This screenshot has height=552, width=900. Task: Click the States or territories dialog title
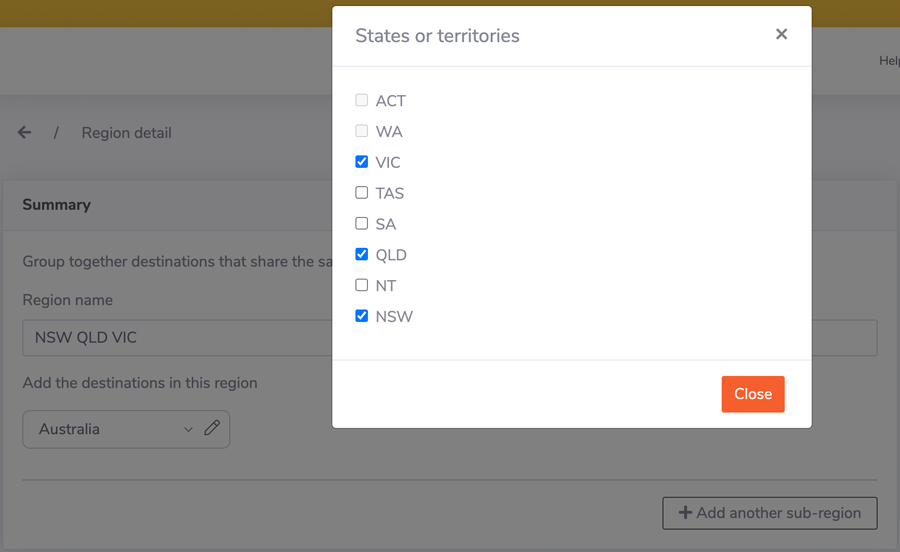click(x=437, y=36)
